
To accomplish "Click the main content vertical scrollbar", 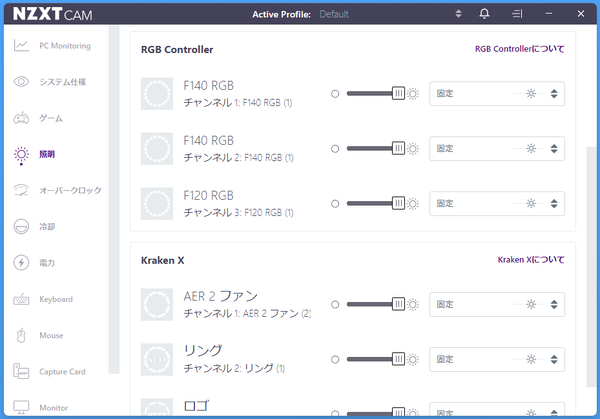I will 591,267.
